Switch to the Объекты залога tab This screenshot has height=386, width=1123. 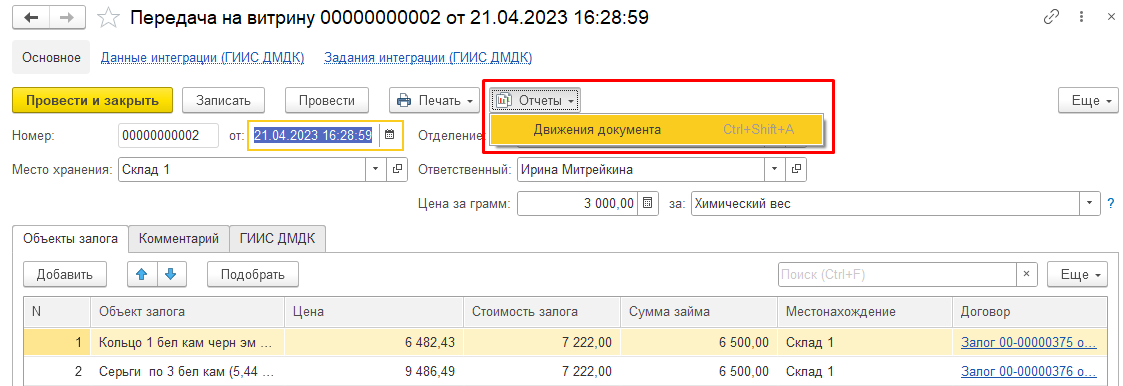tap(70, 239)
